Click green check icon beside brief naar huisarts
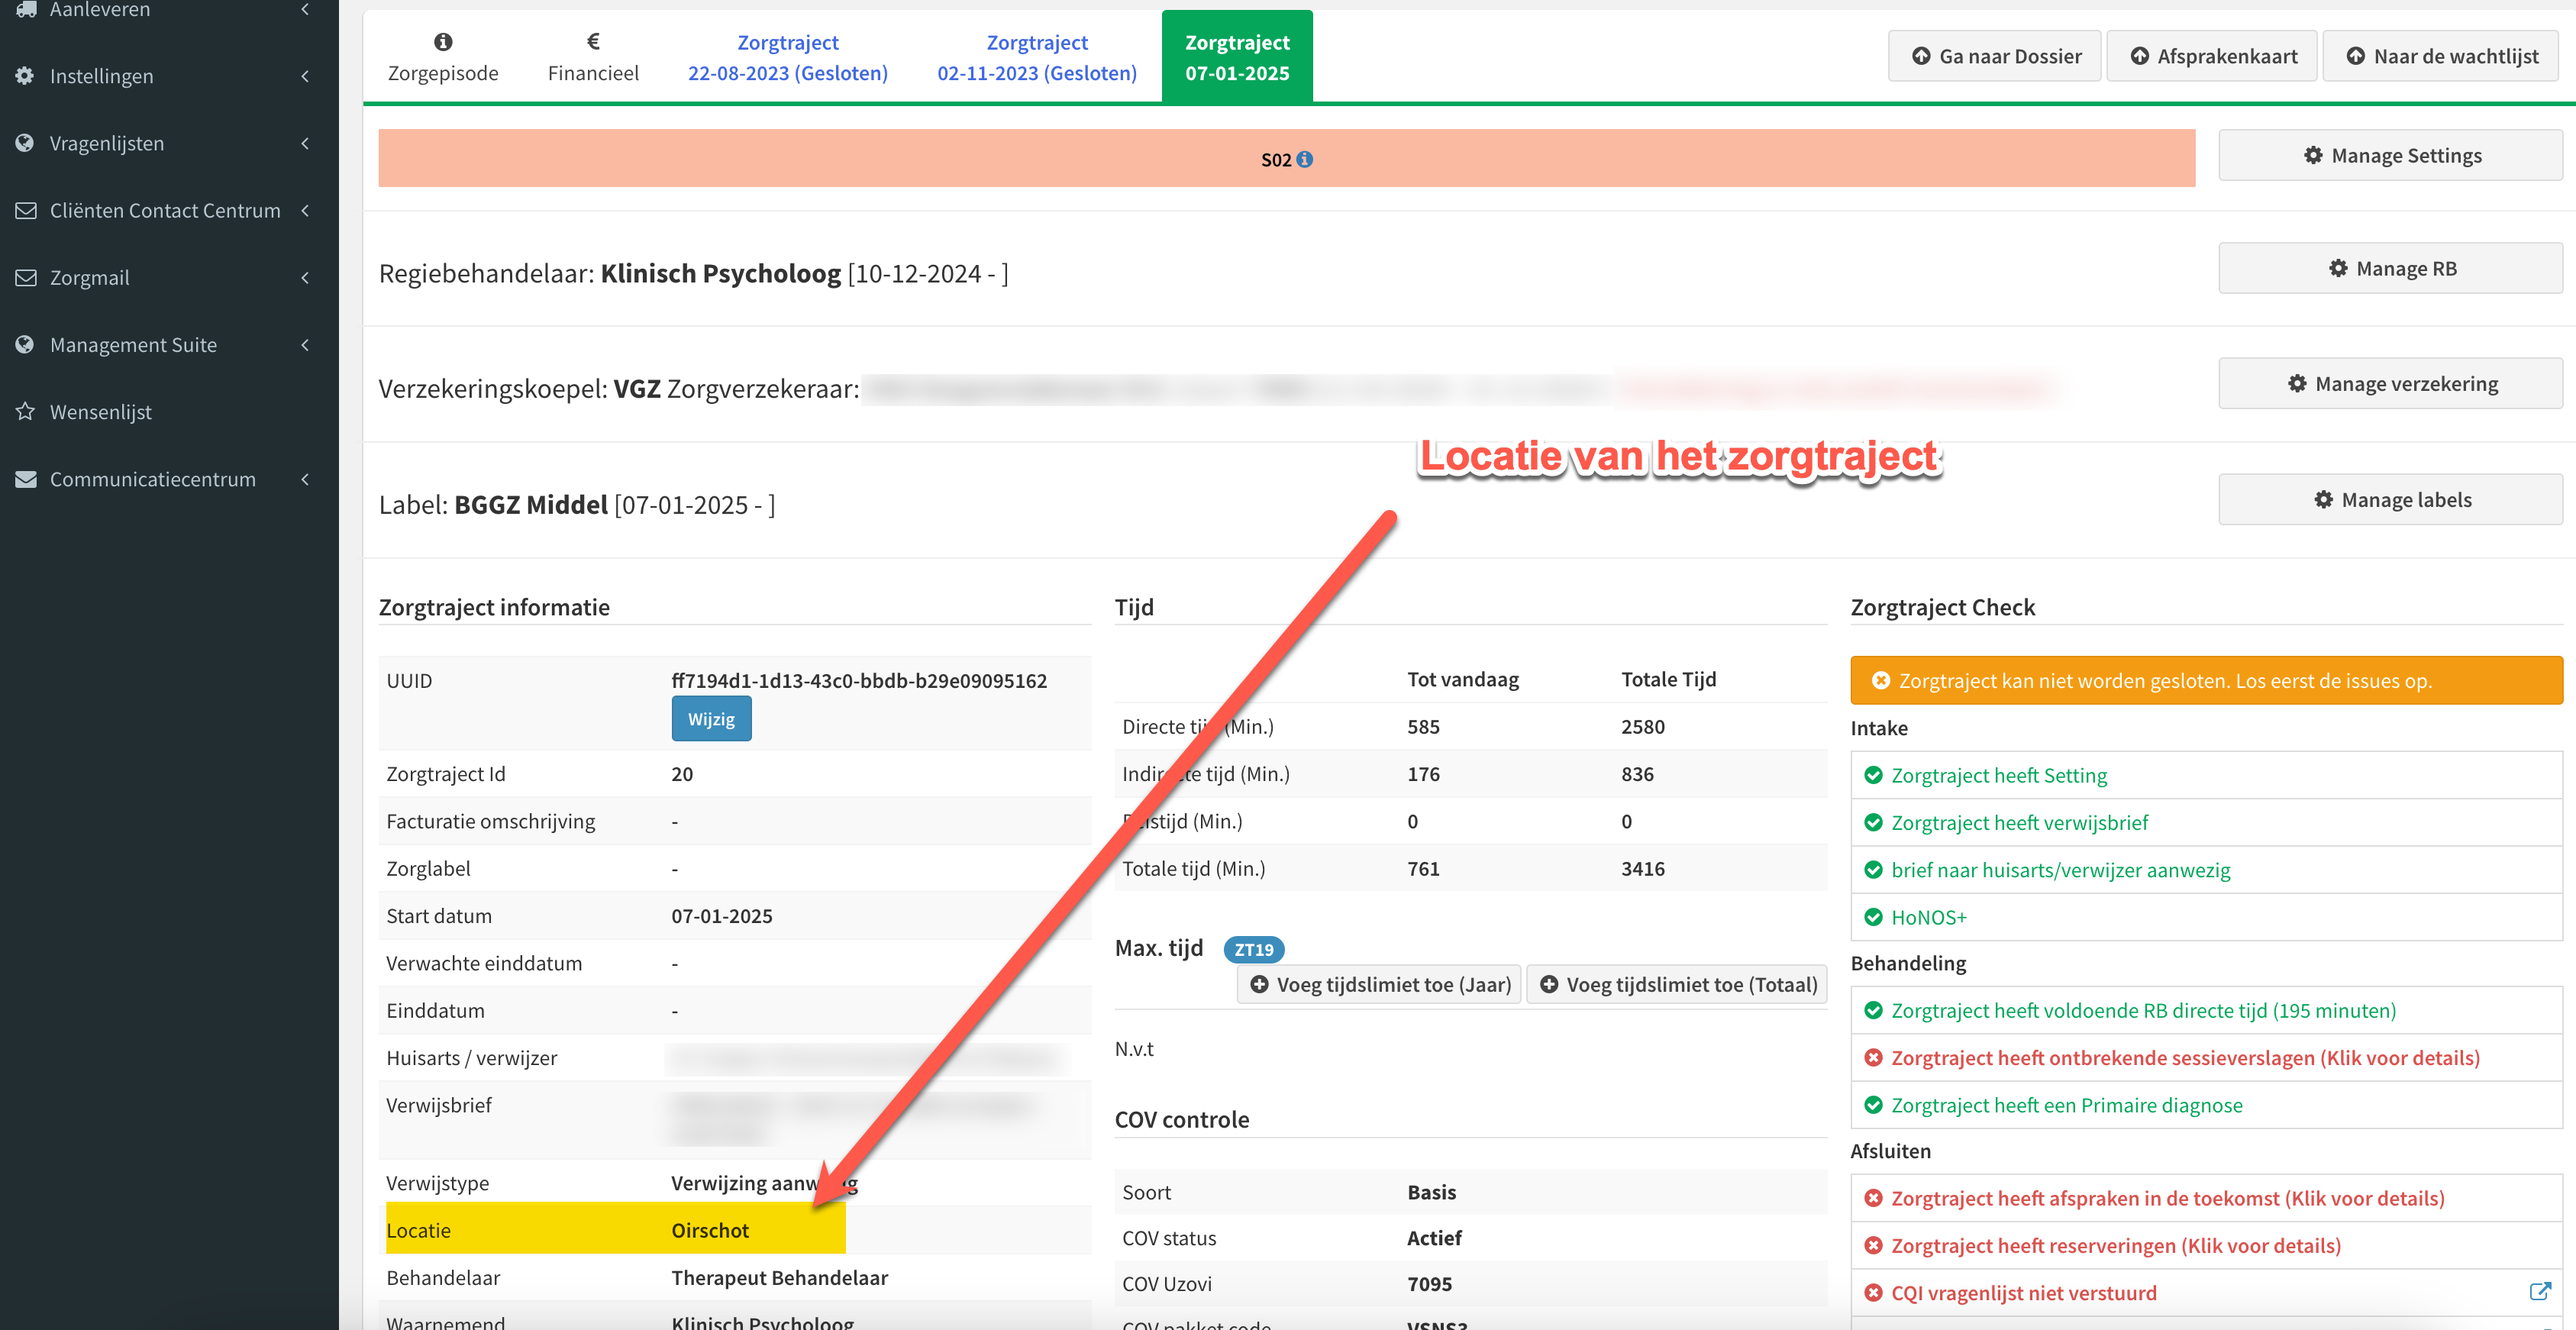Screen dimensions: 2576x1330 pos(1873,870)
